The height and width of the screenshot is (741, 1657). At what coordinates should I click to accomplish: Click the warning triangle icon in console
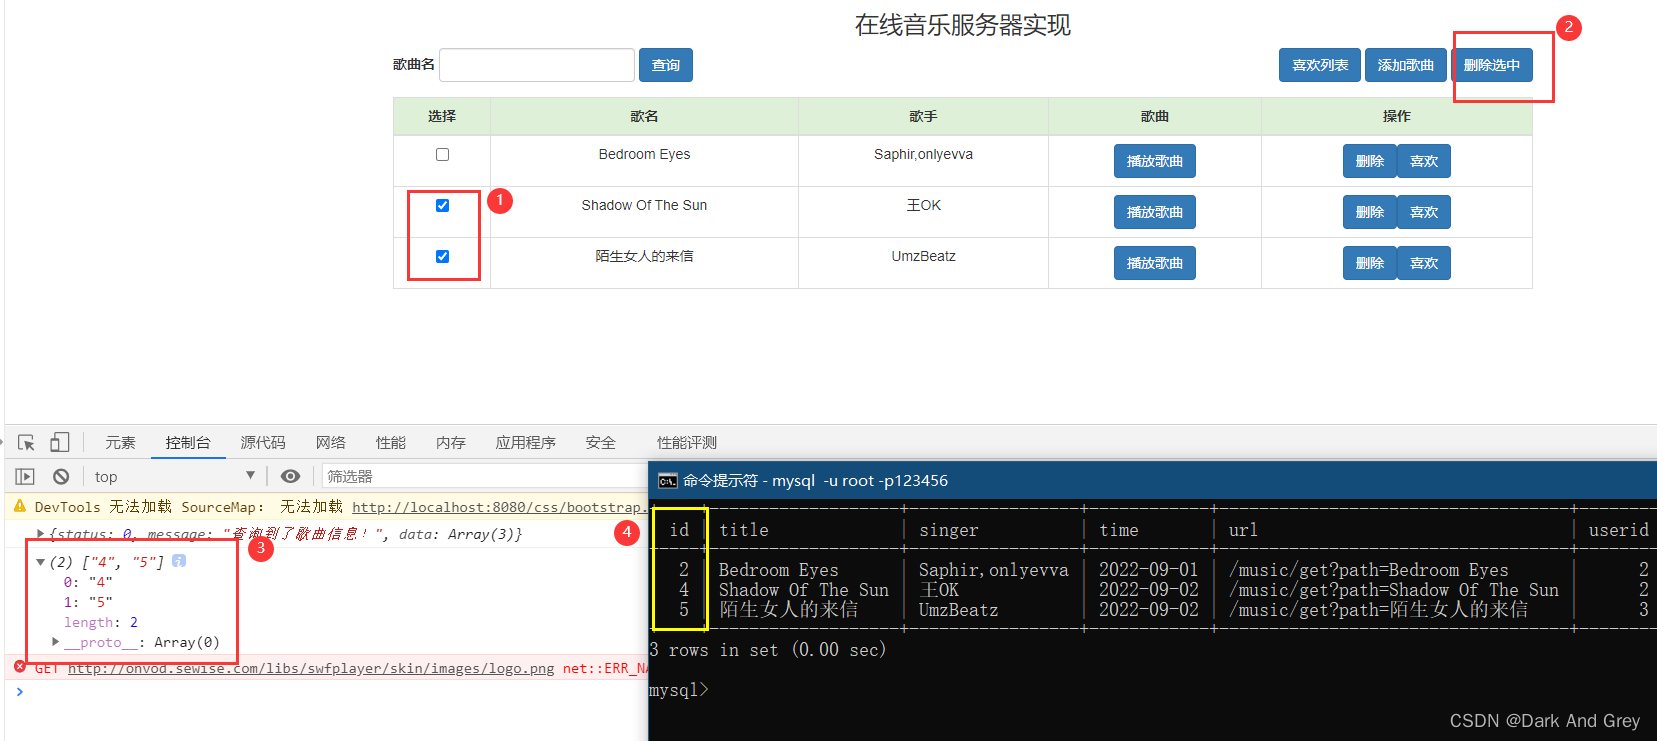tap(19, 507)
